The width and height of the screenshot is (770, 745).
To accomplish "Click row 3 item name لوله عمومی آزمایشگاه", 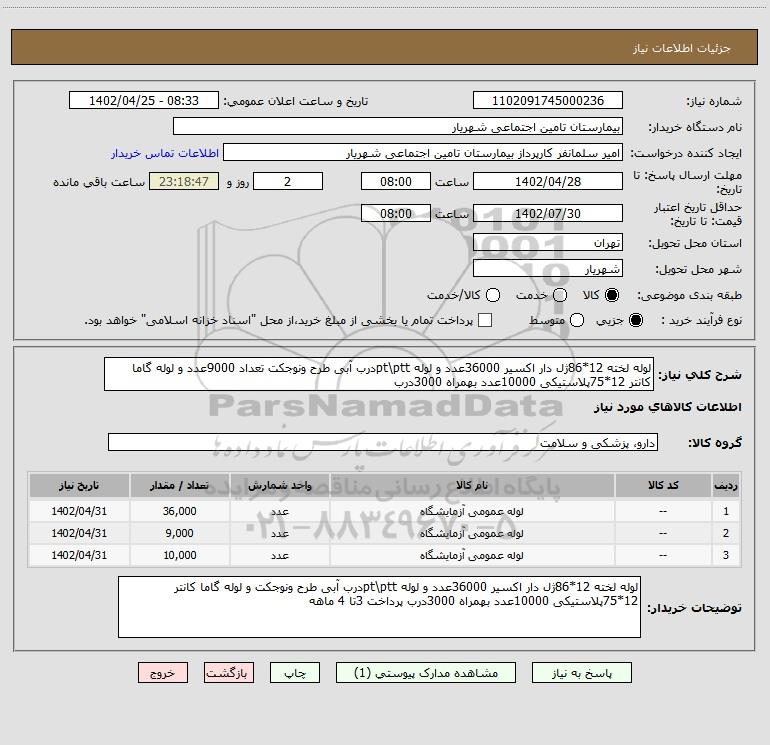I will coord(471,555).
